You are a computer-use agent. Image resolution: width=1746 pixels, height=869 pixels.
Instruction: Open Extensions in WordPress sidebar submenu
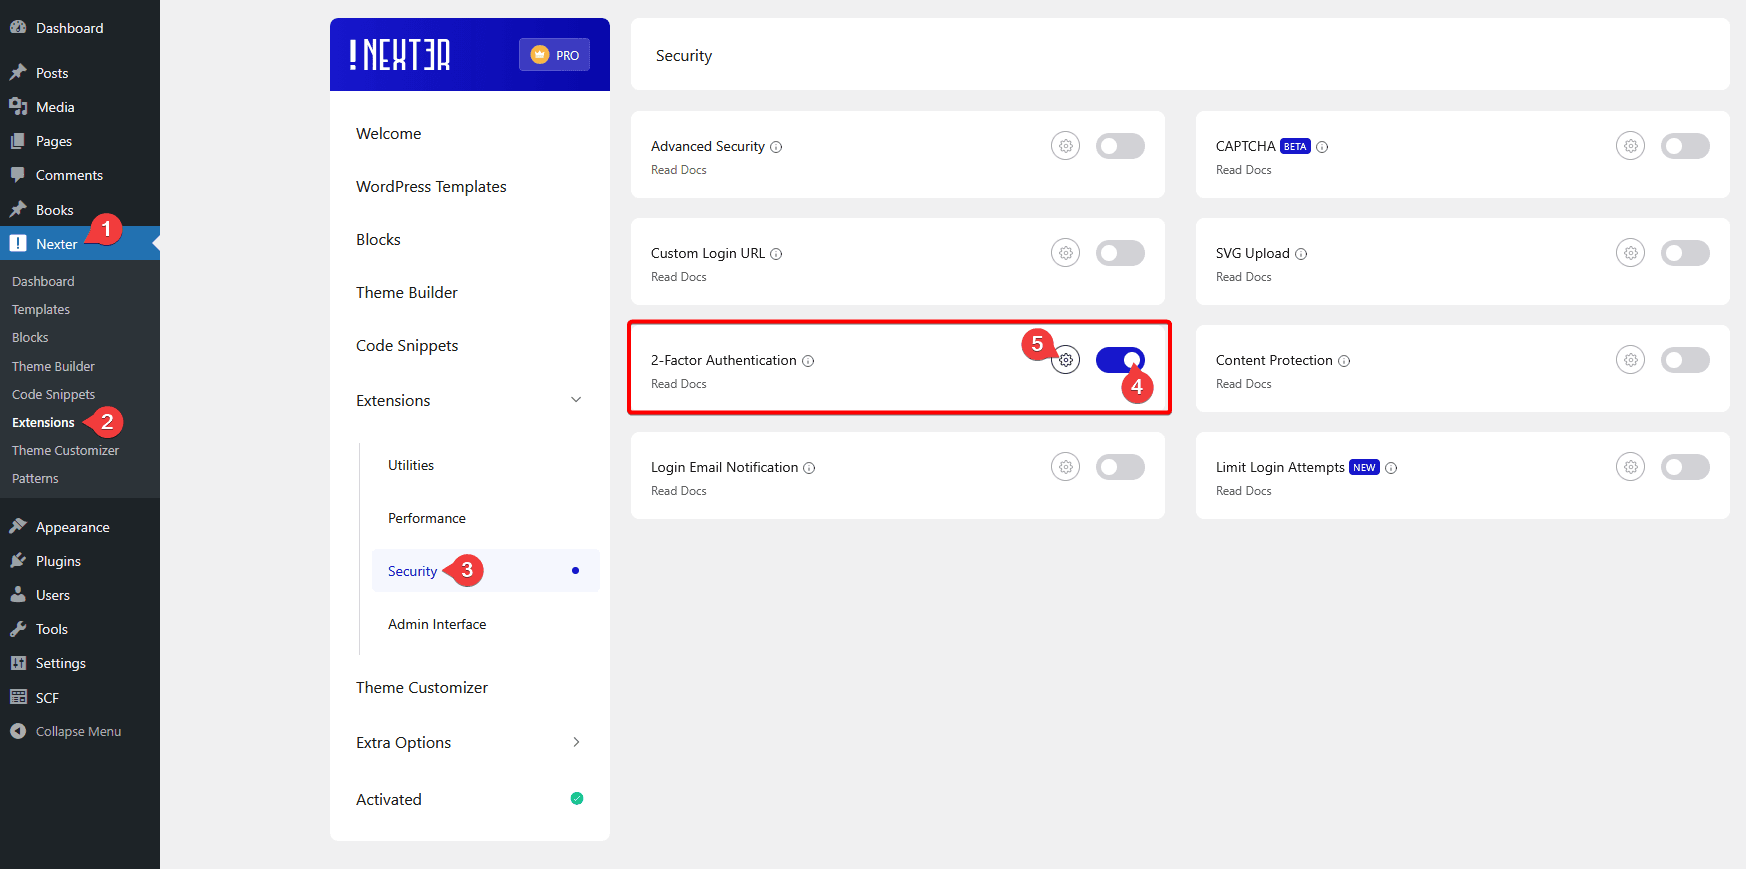point(43,422)
